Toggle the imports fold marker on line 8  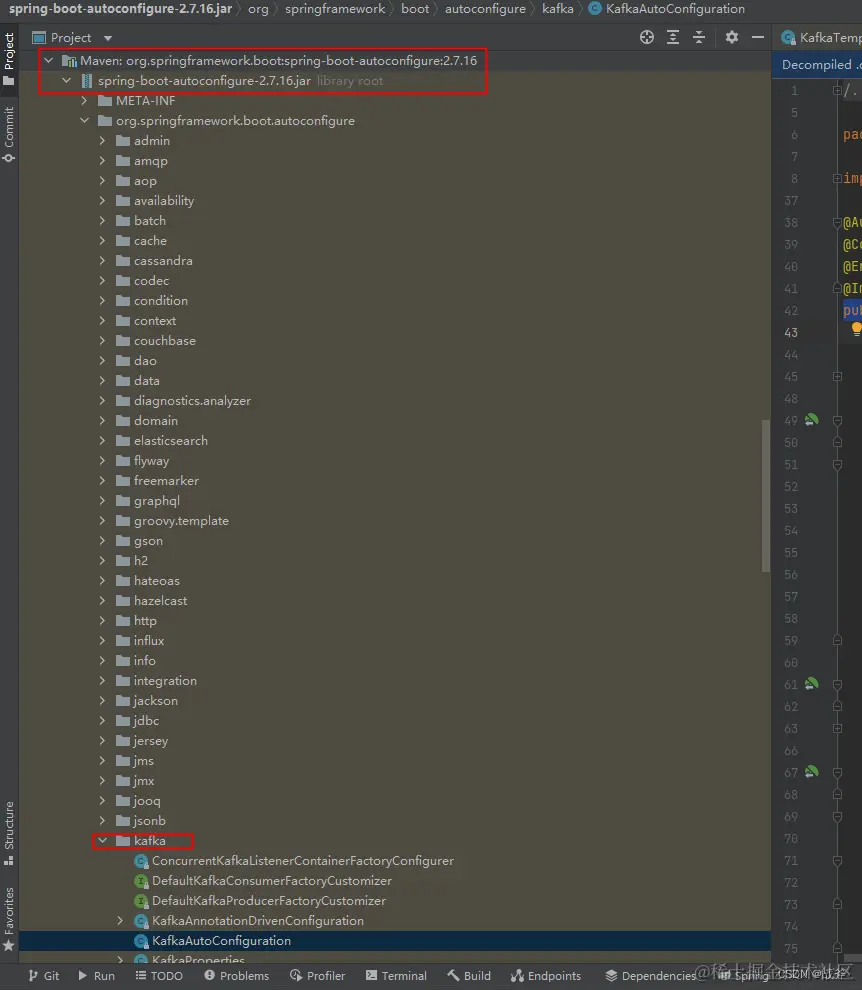[837, 179]
